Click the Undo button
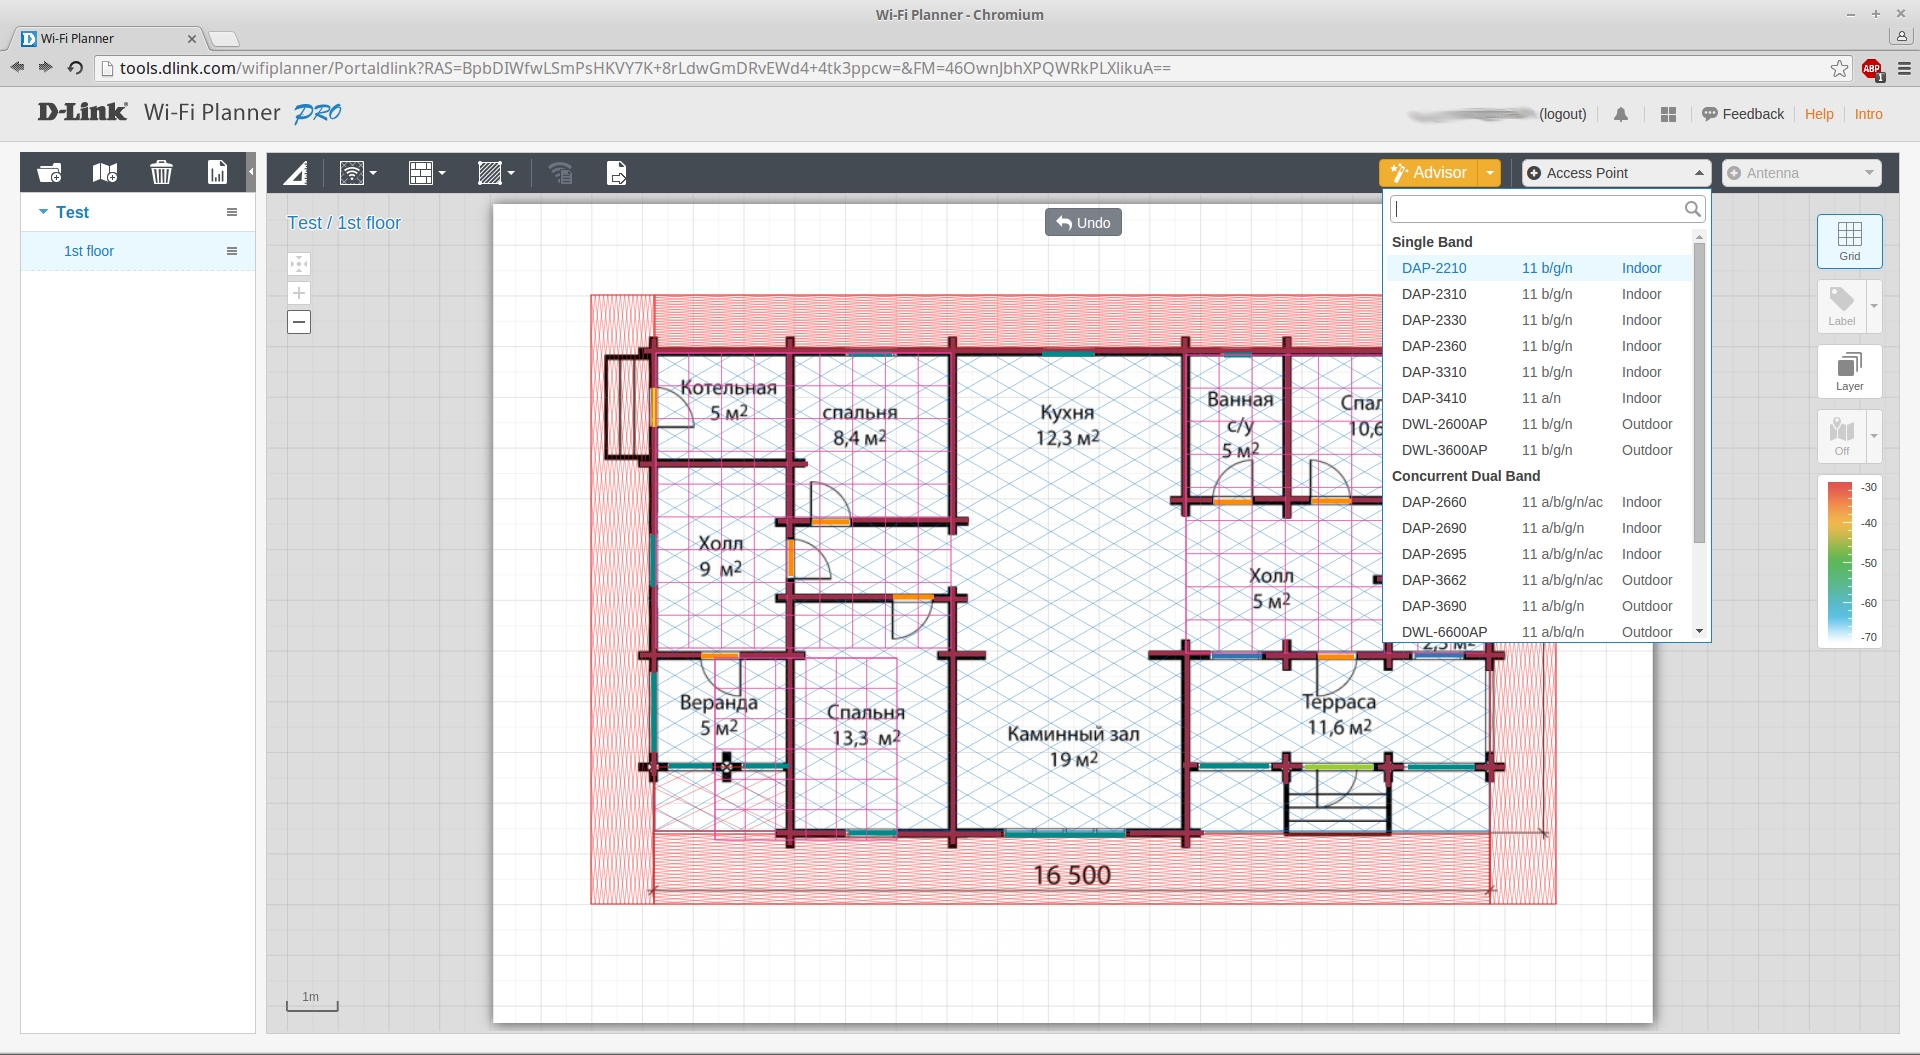 coord(1083,223)
